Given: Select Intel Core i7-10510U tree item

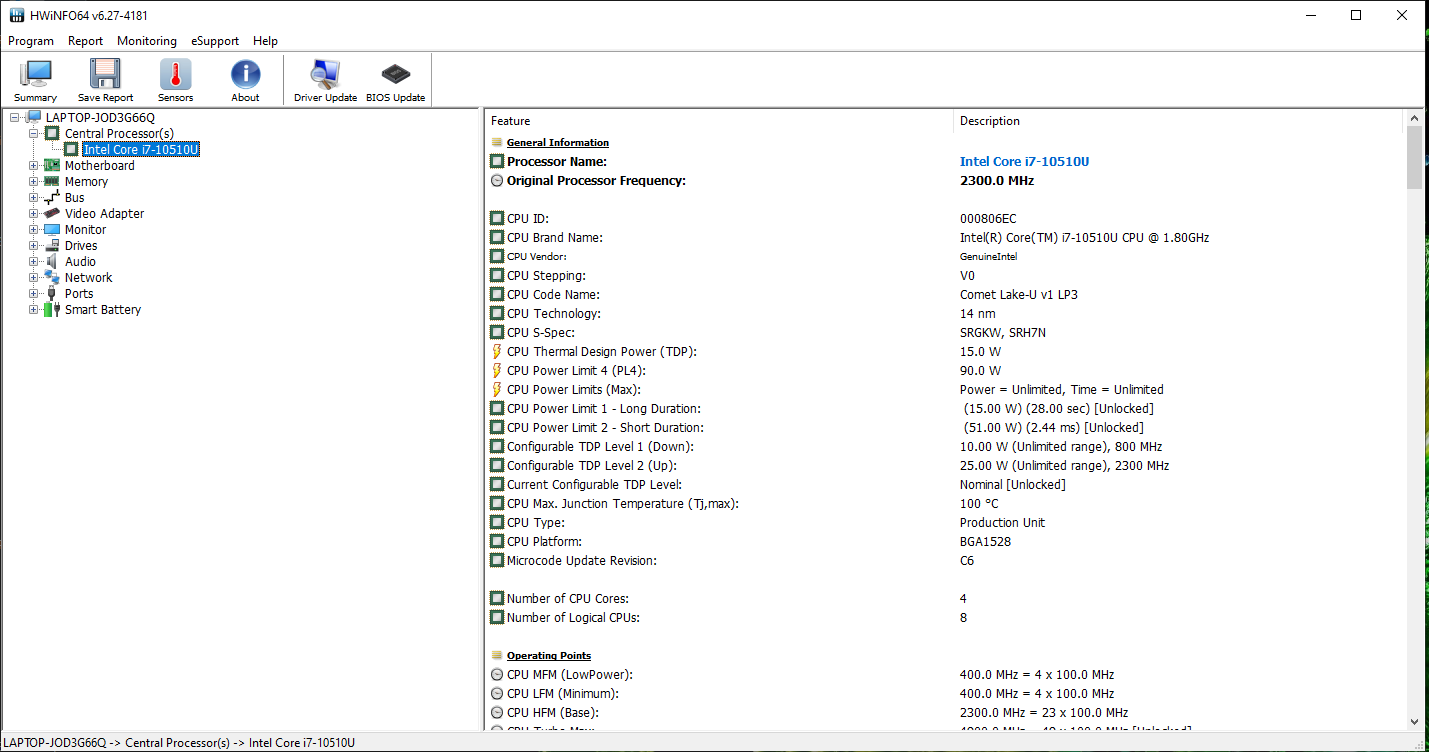Looking at the screenshot, I should (x=141, y=150).
